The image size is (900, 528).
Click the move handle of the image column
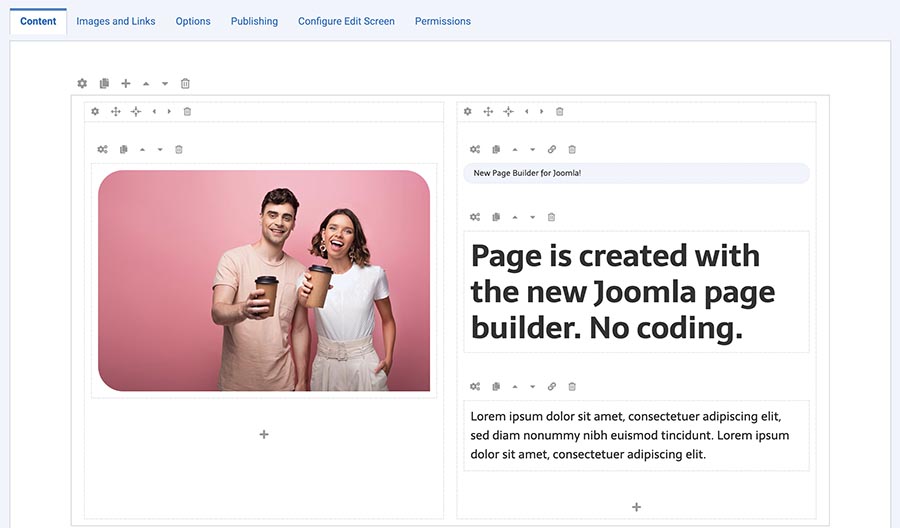[x=115, y=111]
